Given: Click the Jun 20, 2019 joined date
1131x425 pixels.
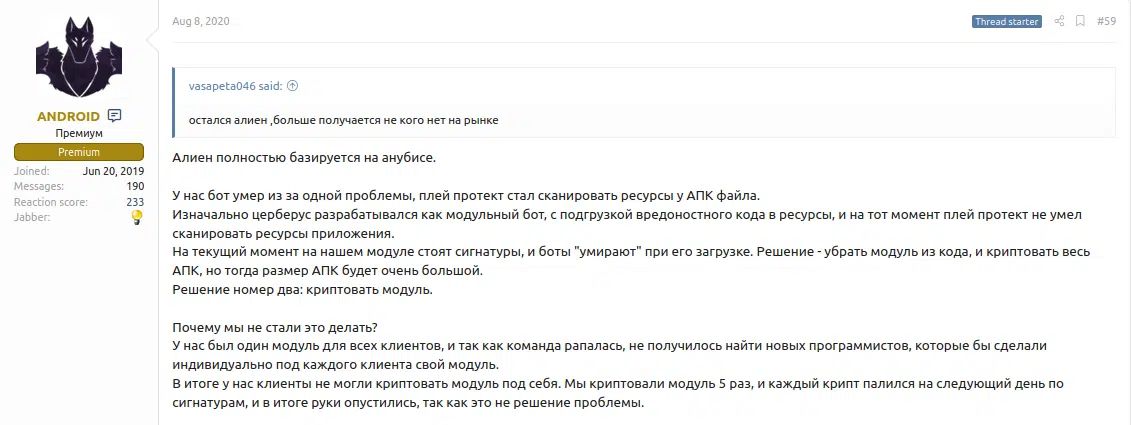Looking at the screenshot, I should (x=113, y=172).
